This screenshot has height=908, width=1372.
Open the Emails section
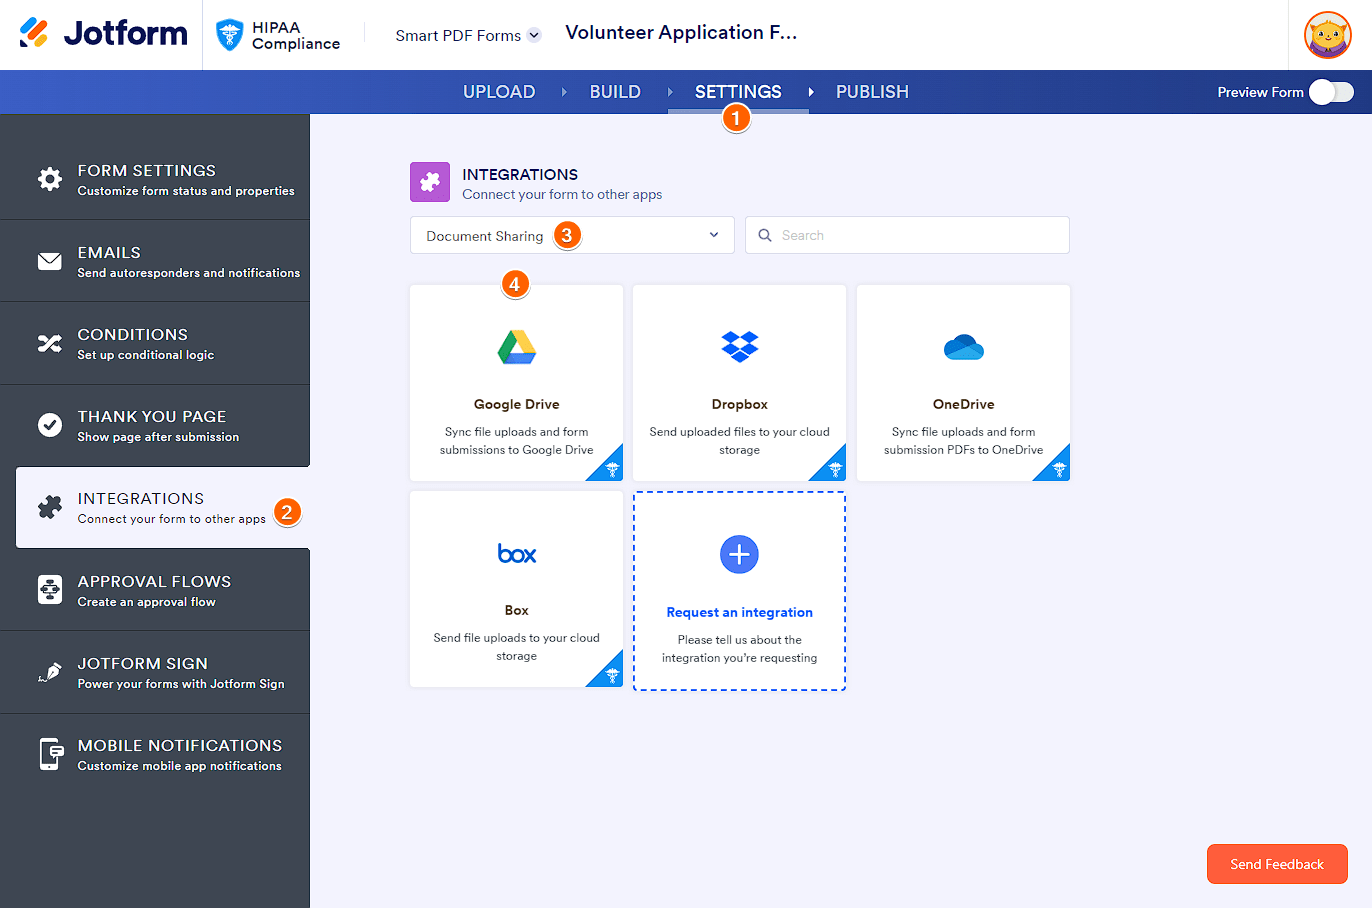[155, 261]
